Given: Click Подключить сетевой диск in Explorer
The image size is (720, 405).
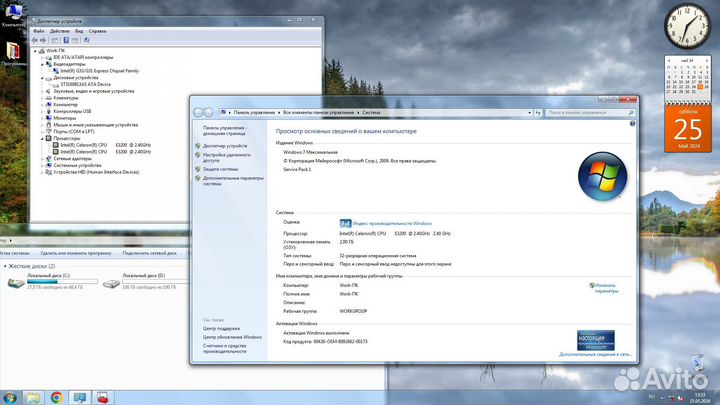Looking at the screenshot, I should click(x=150, y=253).
